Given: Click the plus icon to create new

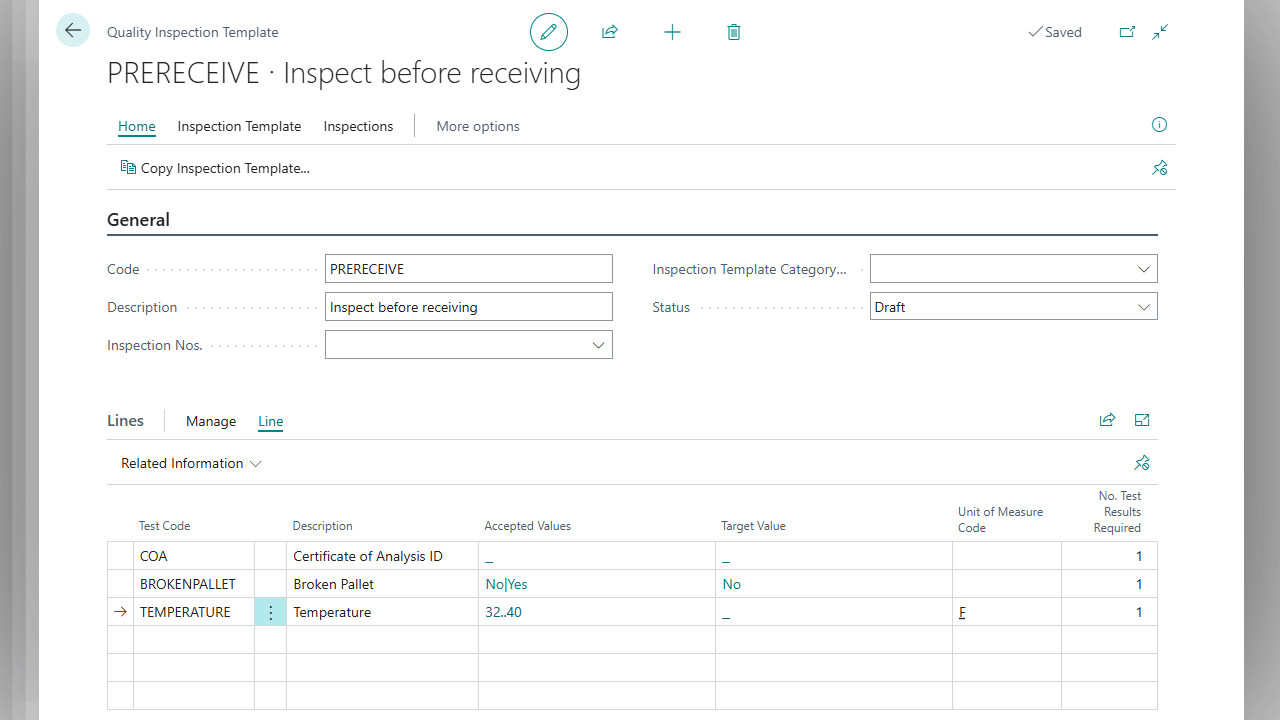Looking at the screenshot, I should (x=672, y=32).
